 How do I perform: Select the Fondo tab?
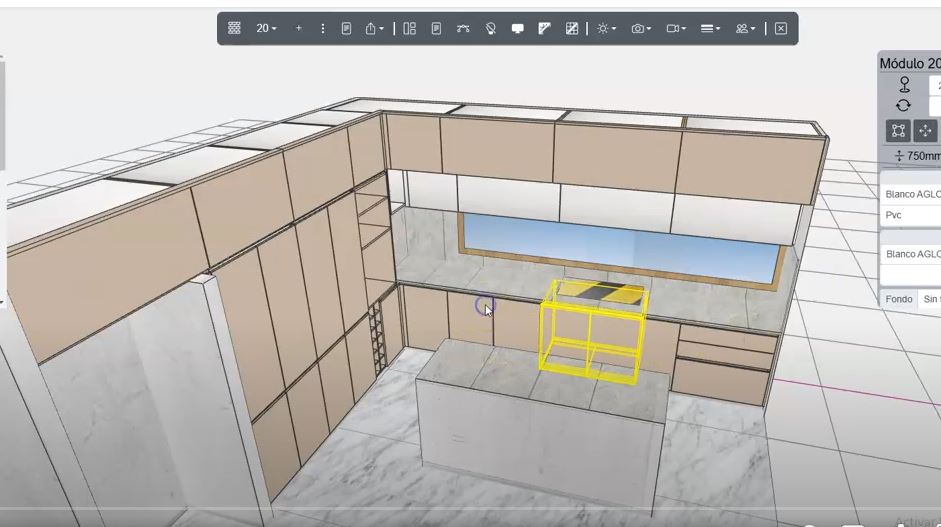(x=898, y=299)
